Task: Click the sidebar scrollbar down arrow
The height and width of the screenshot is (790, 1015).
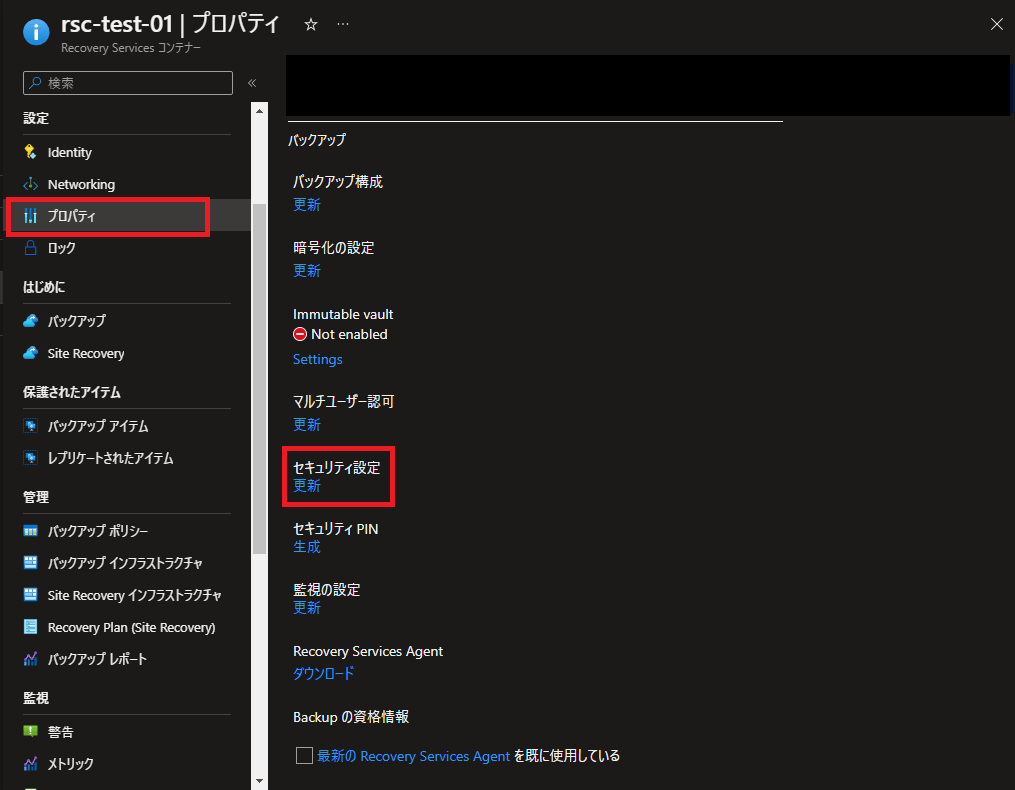Action: coord(260,781)
